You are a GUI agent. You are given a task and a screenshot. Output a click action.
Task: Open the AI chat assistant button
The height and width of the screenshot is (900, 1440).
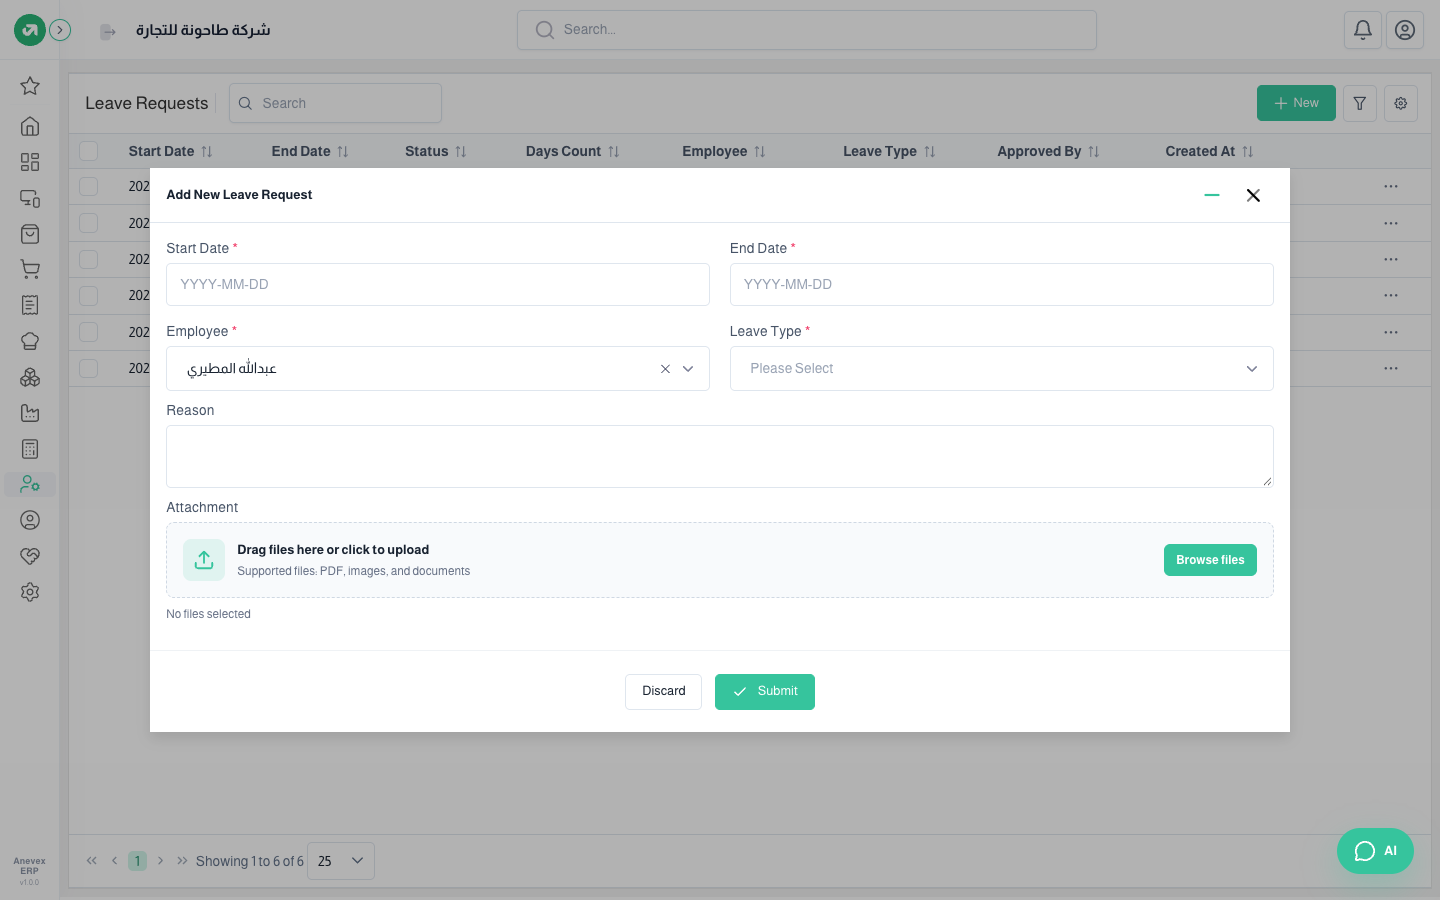(1375, 851)
